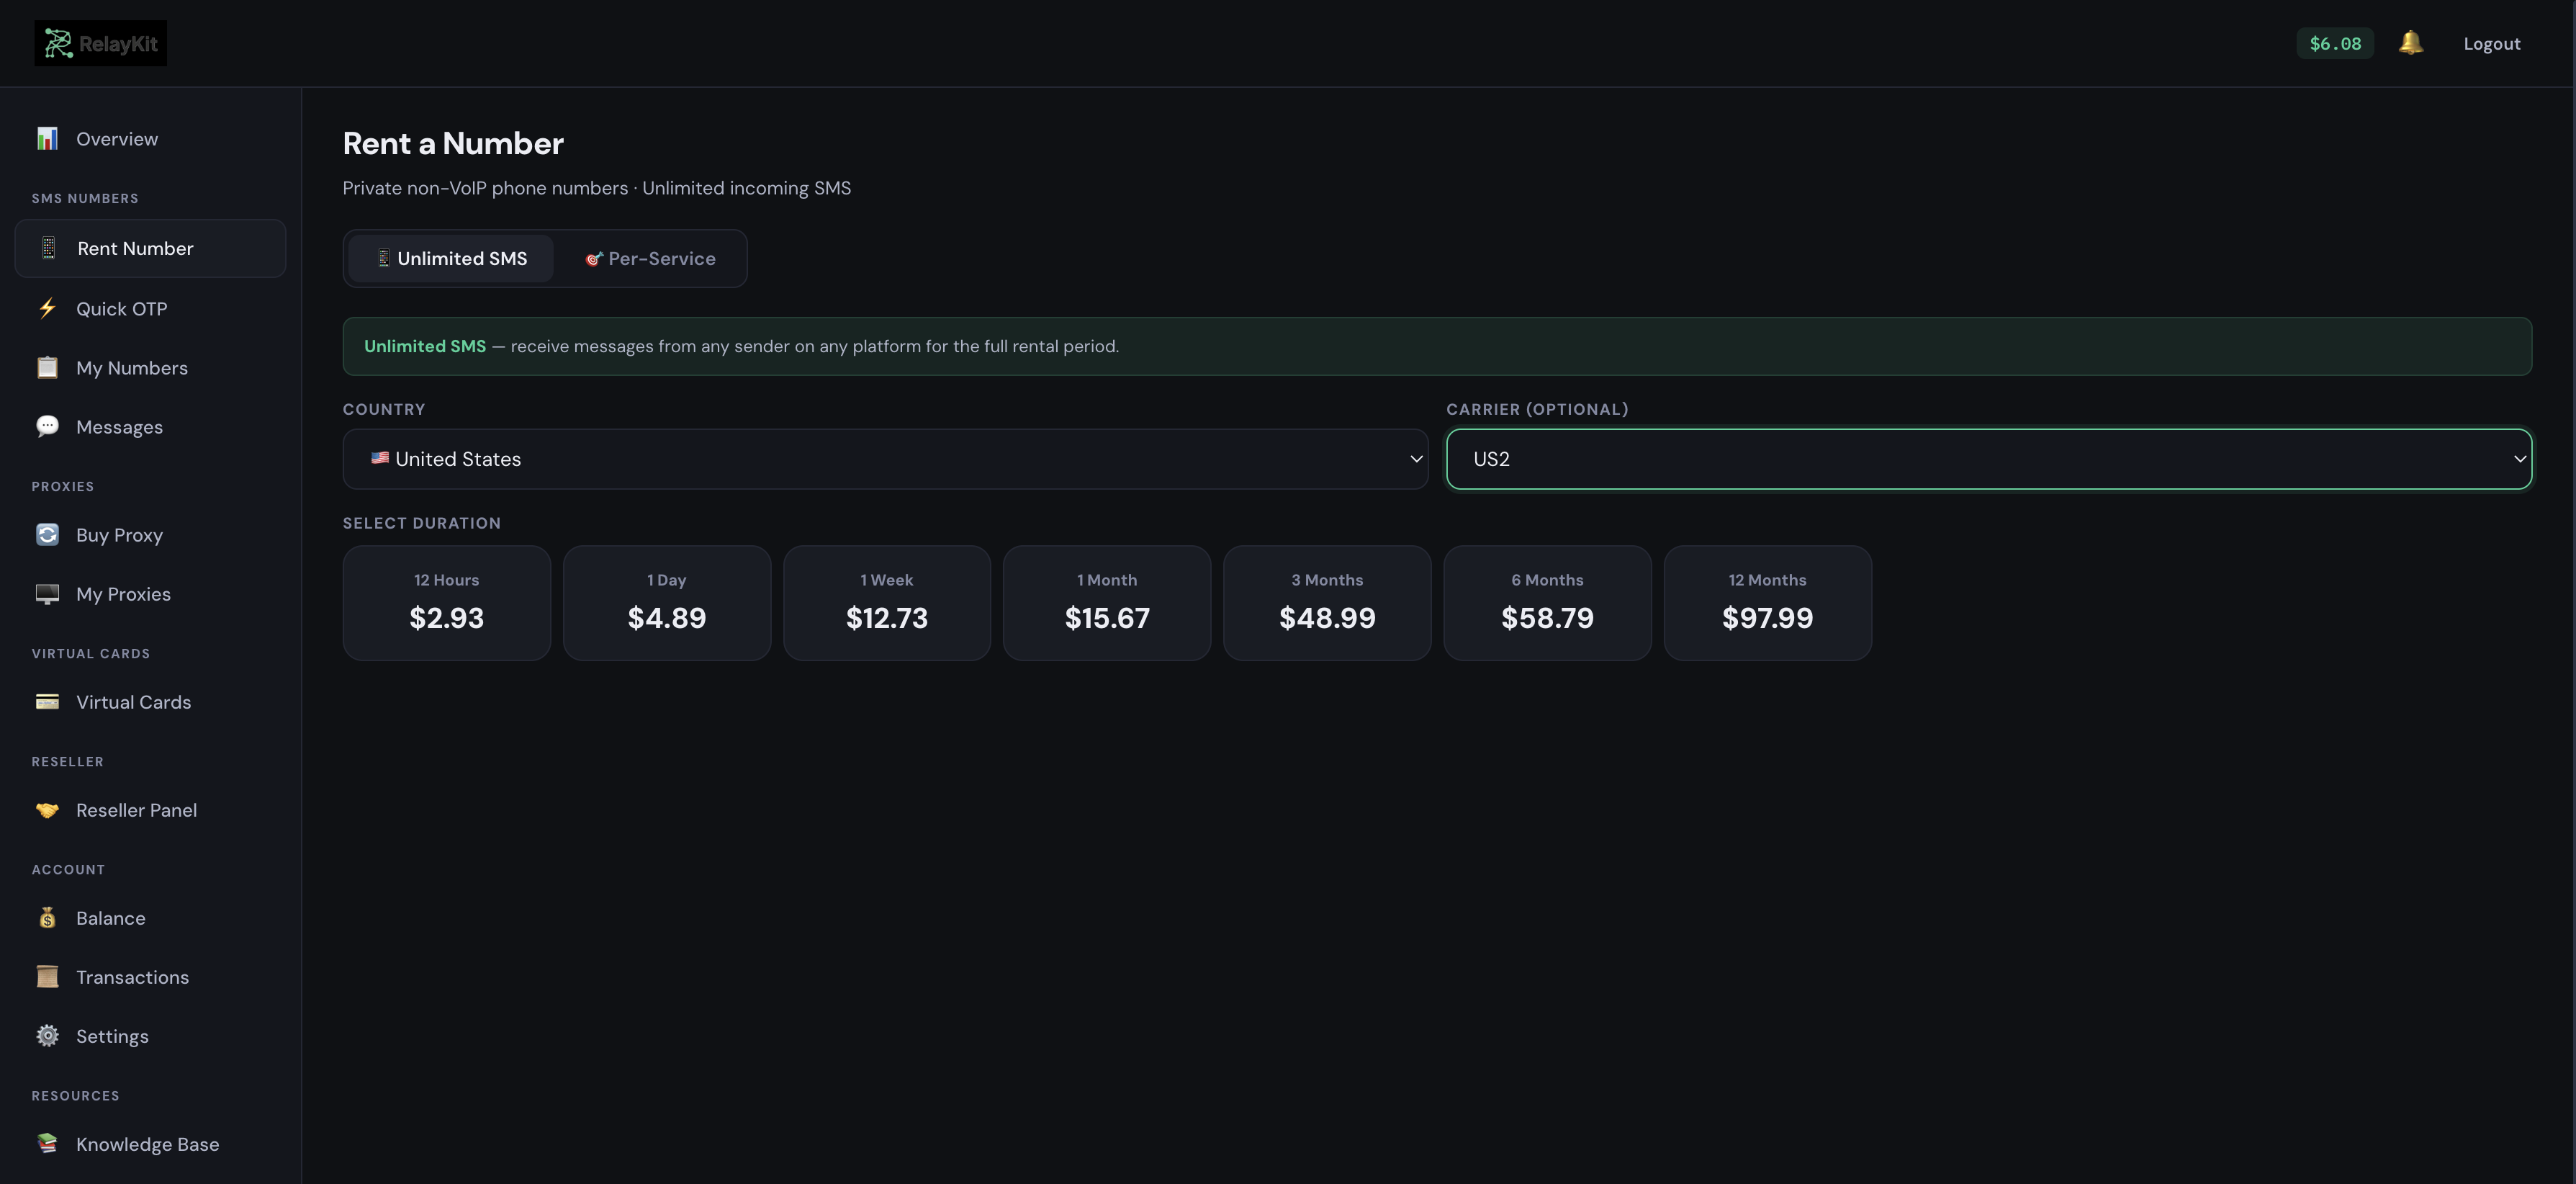Open Quick OTP lightning icon
Image resolution: width=2576 pixels, height=1184 pixels.
pos(47,308)
